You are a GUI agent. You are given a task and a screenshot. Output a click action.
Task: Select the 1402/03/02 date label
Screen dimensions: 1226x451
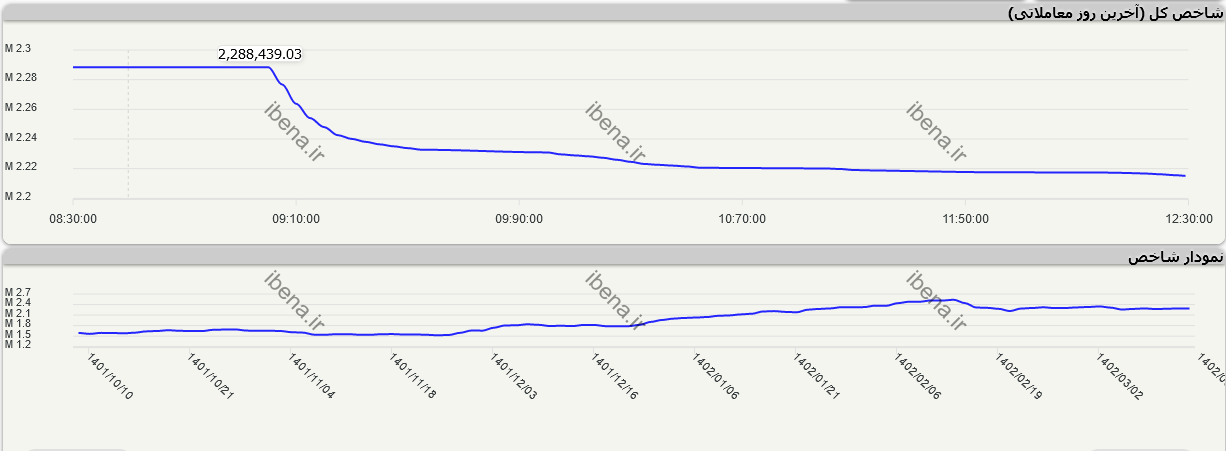point(1120,376)
